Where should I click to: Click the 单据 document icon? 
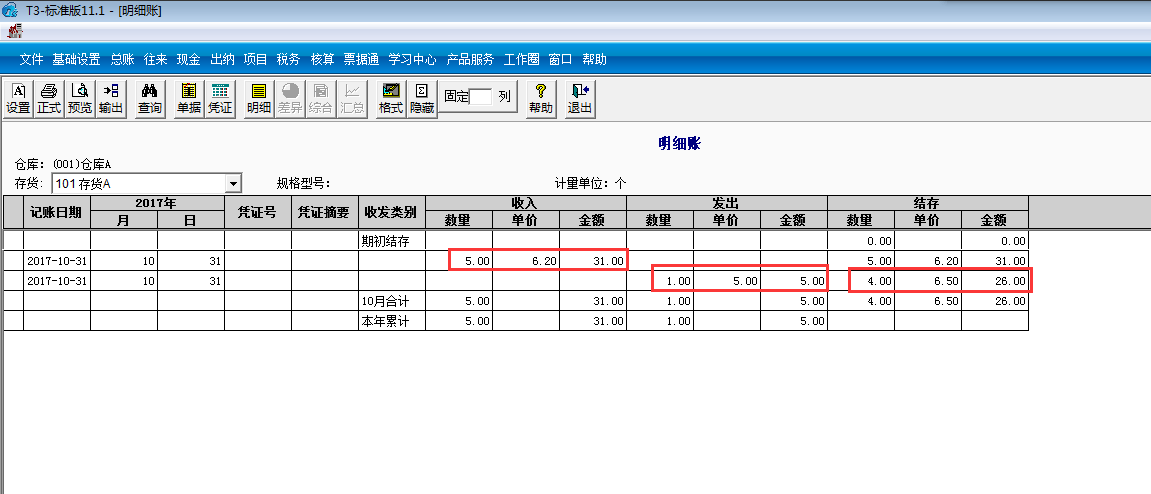[x=189, y=99]
